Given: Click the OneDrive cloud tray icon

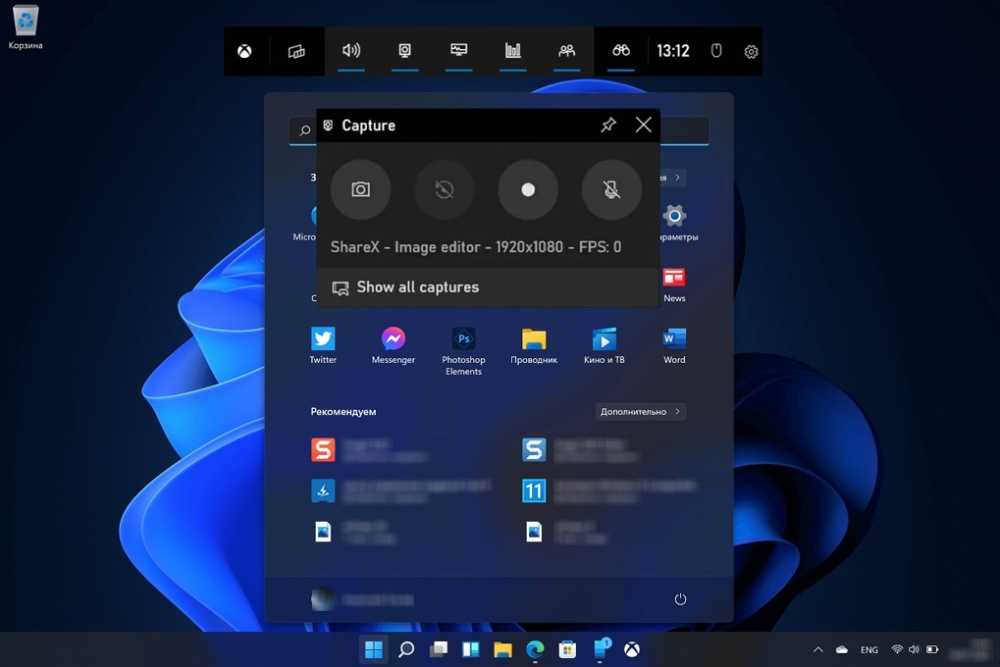Looking at the screenshot, I should pos(842,650).
